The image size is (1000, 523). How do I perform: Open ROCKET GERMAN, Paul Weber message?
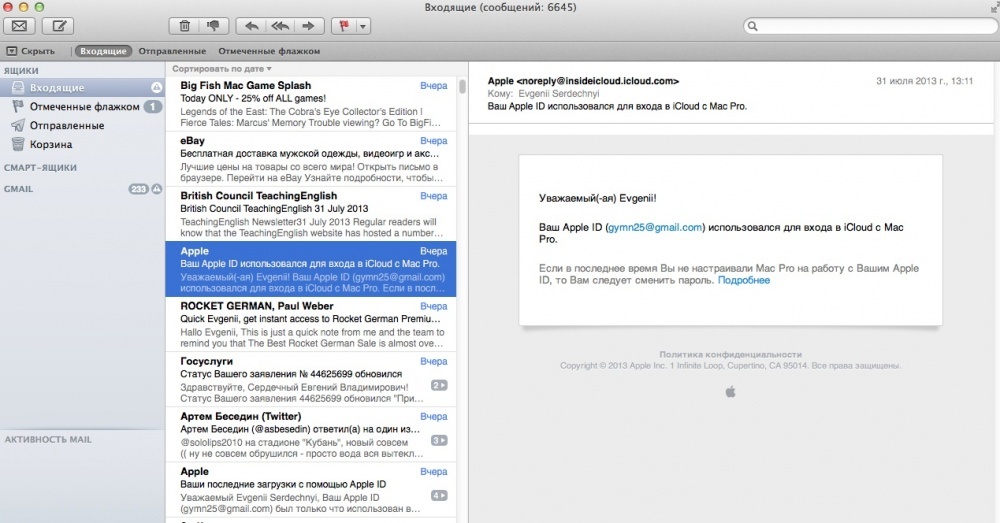point(311,325)
